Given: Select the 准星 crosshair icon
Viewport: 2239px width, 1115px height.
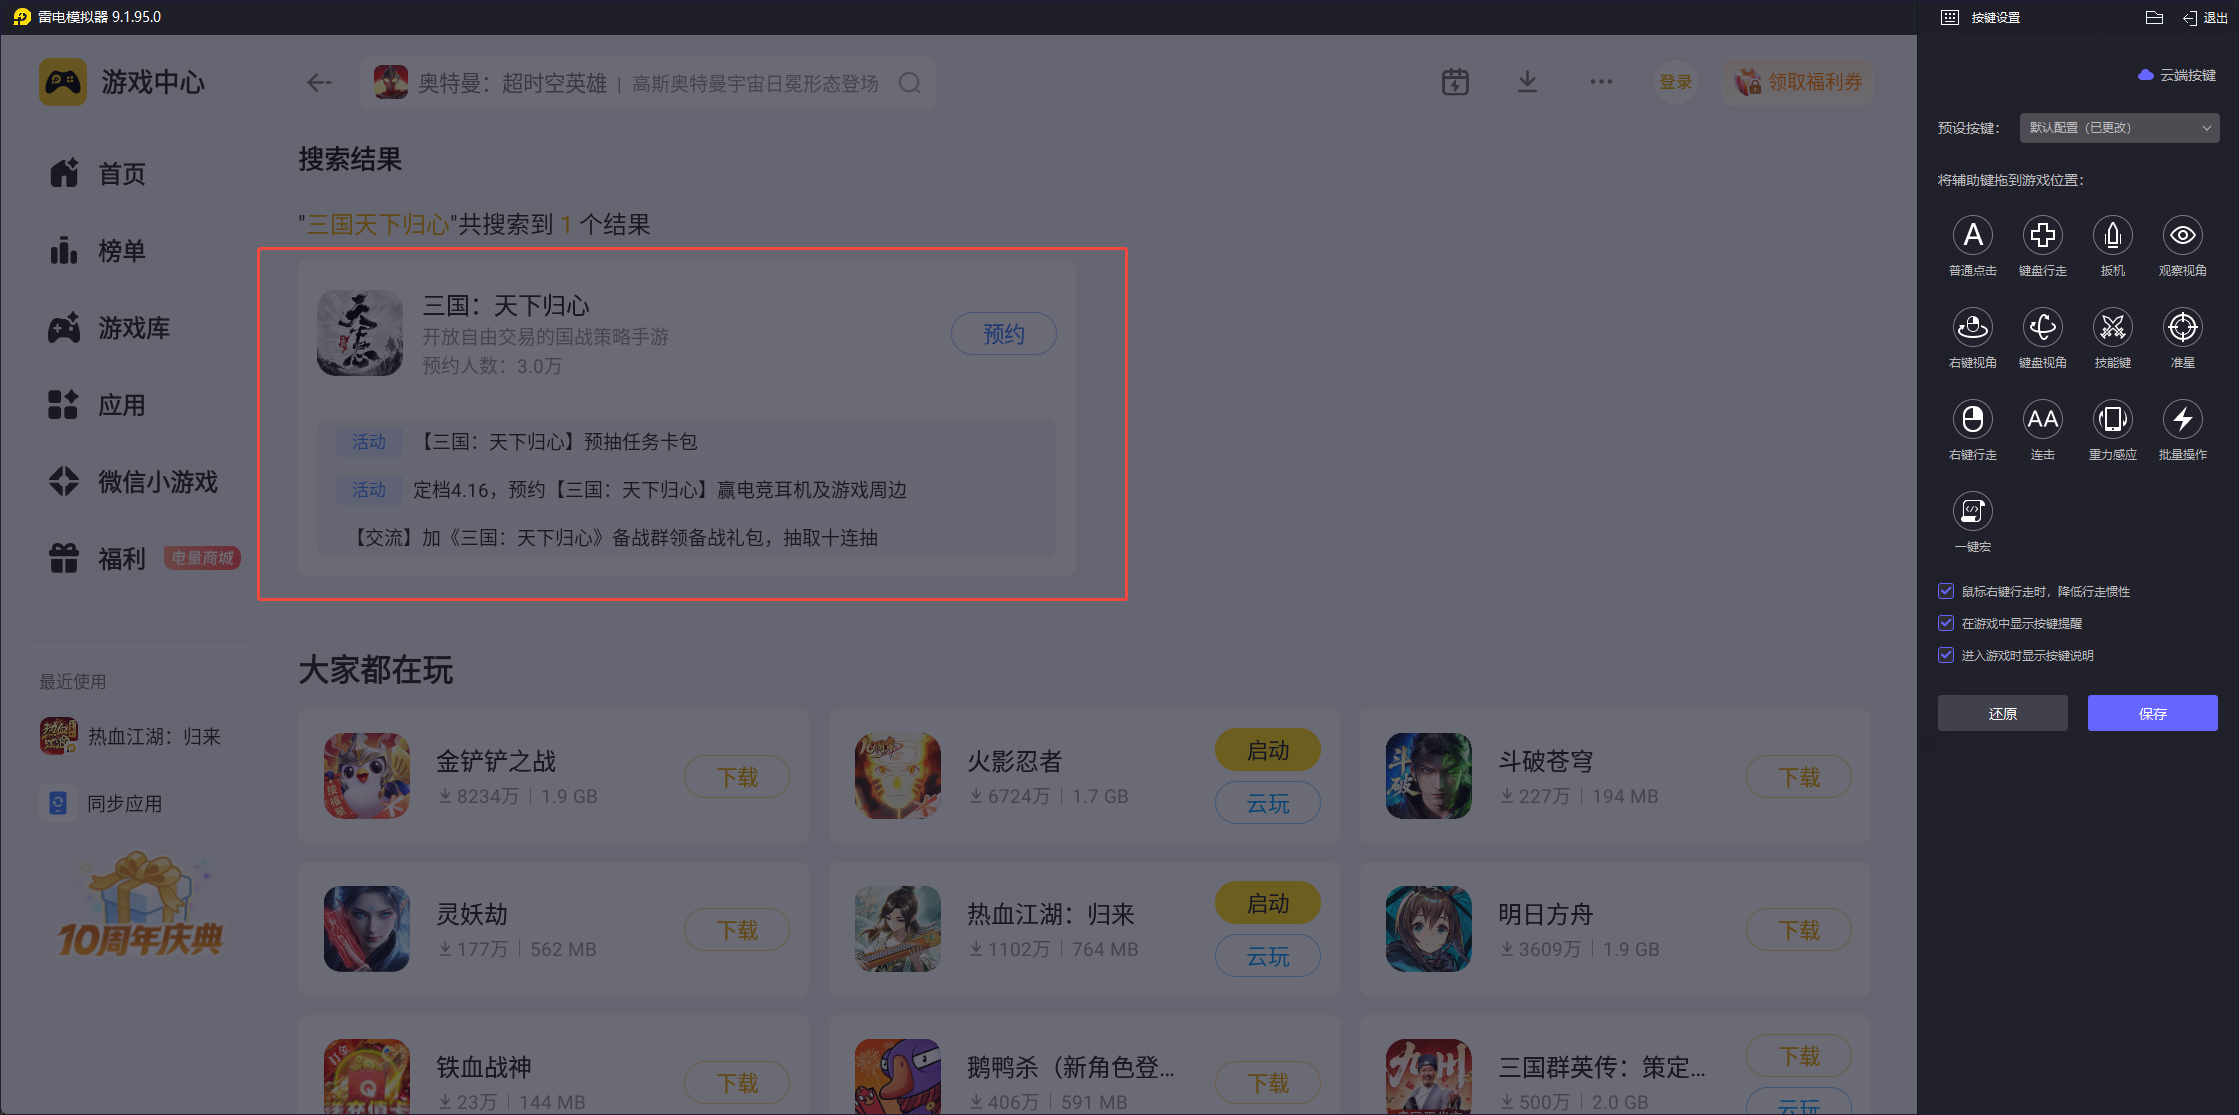Looking at the screenshot, I should click(x=2182, y=328).
